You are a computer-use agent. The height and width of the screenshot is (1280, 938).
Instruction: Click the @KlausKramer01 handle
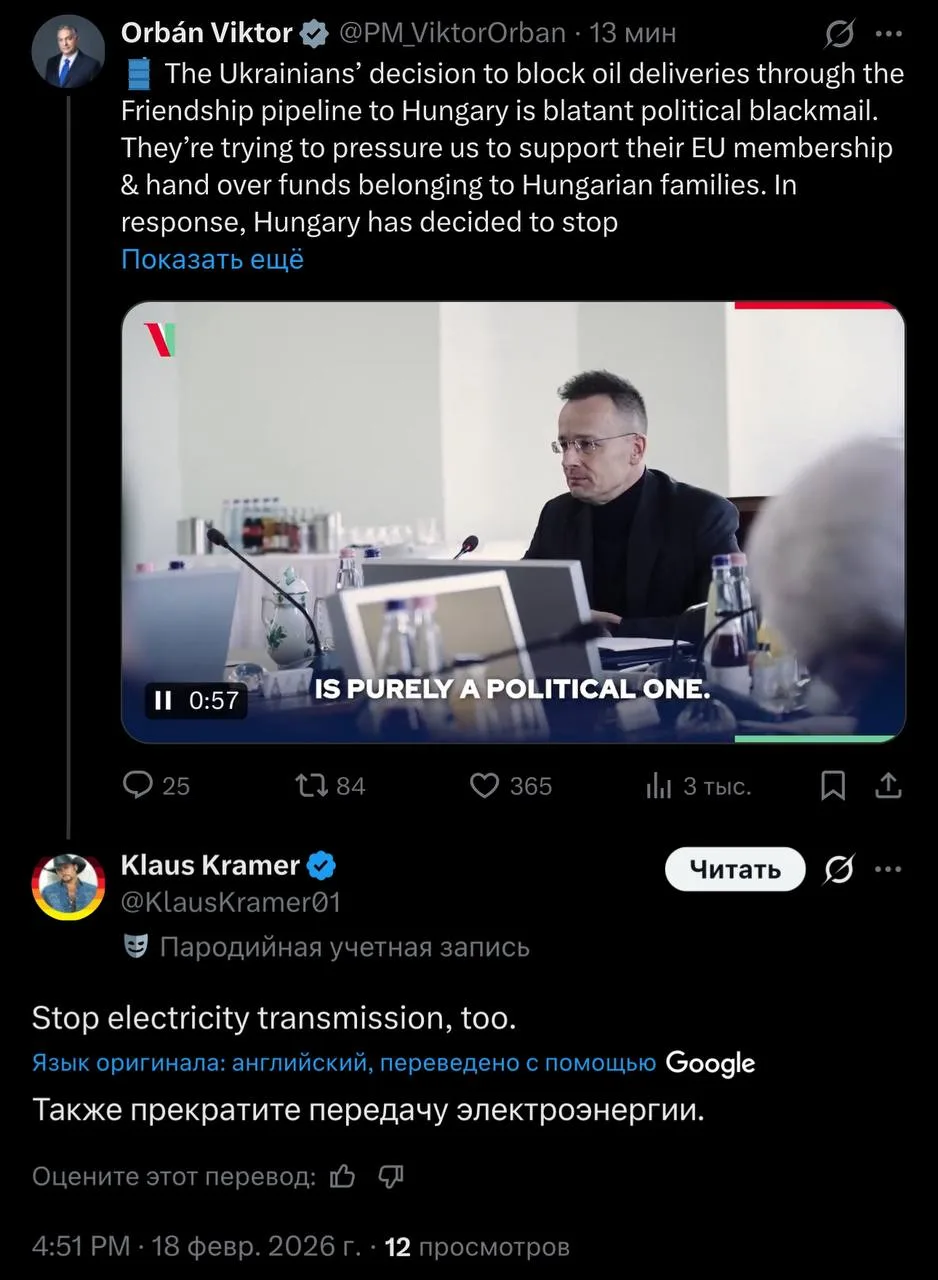point(231,903)
